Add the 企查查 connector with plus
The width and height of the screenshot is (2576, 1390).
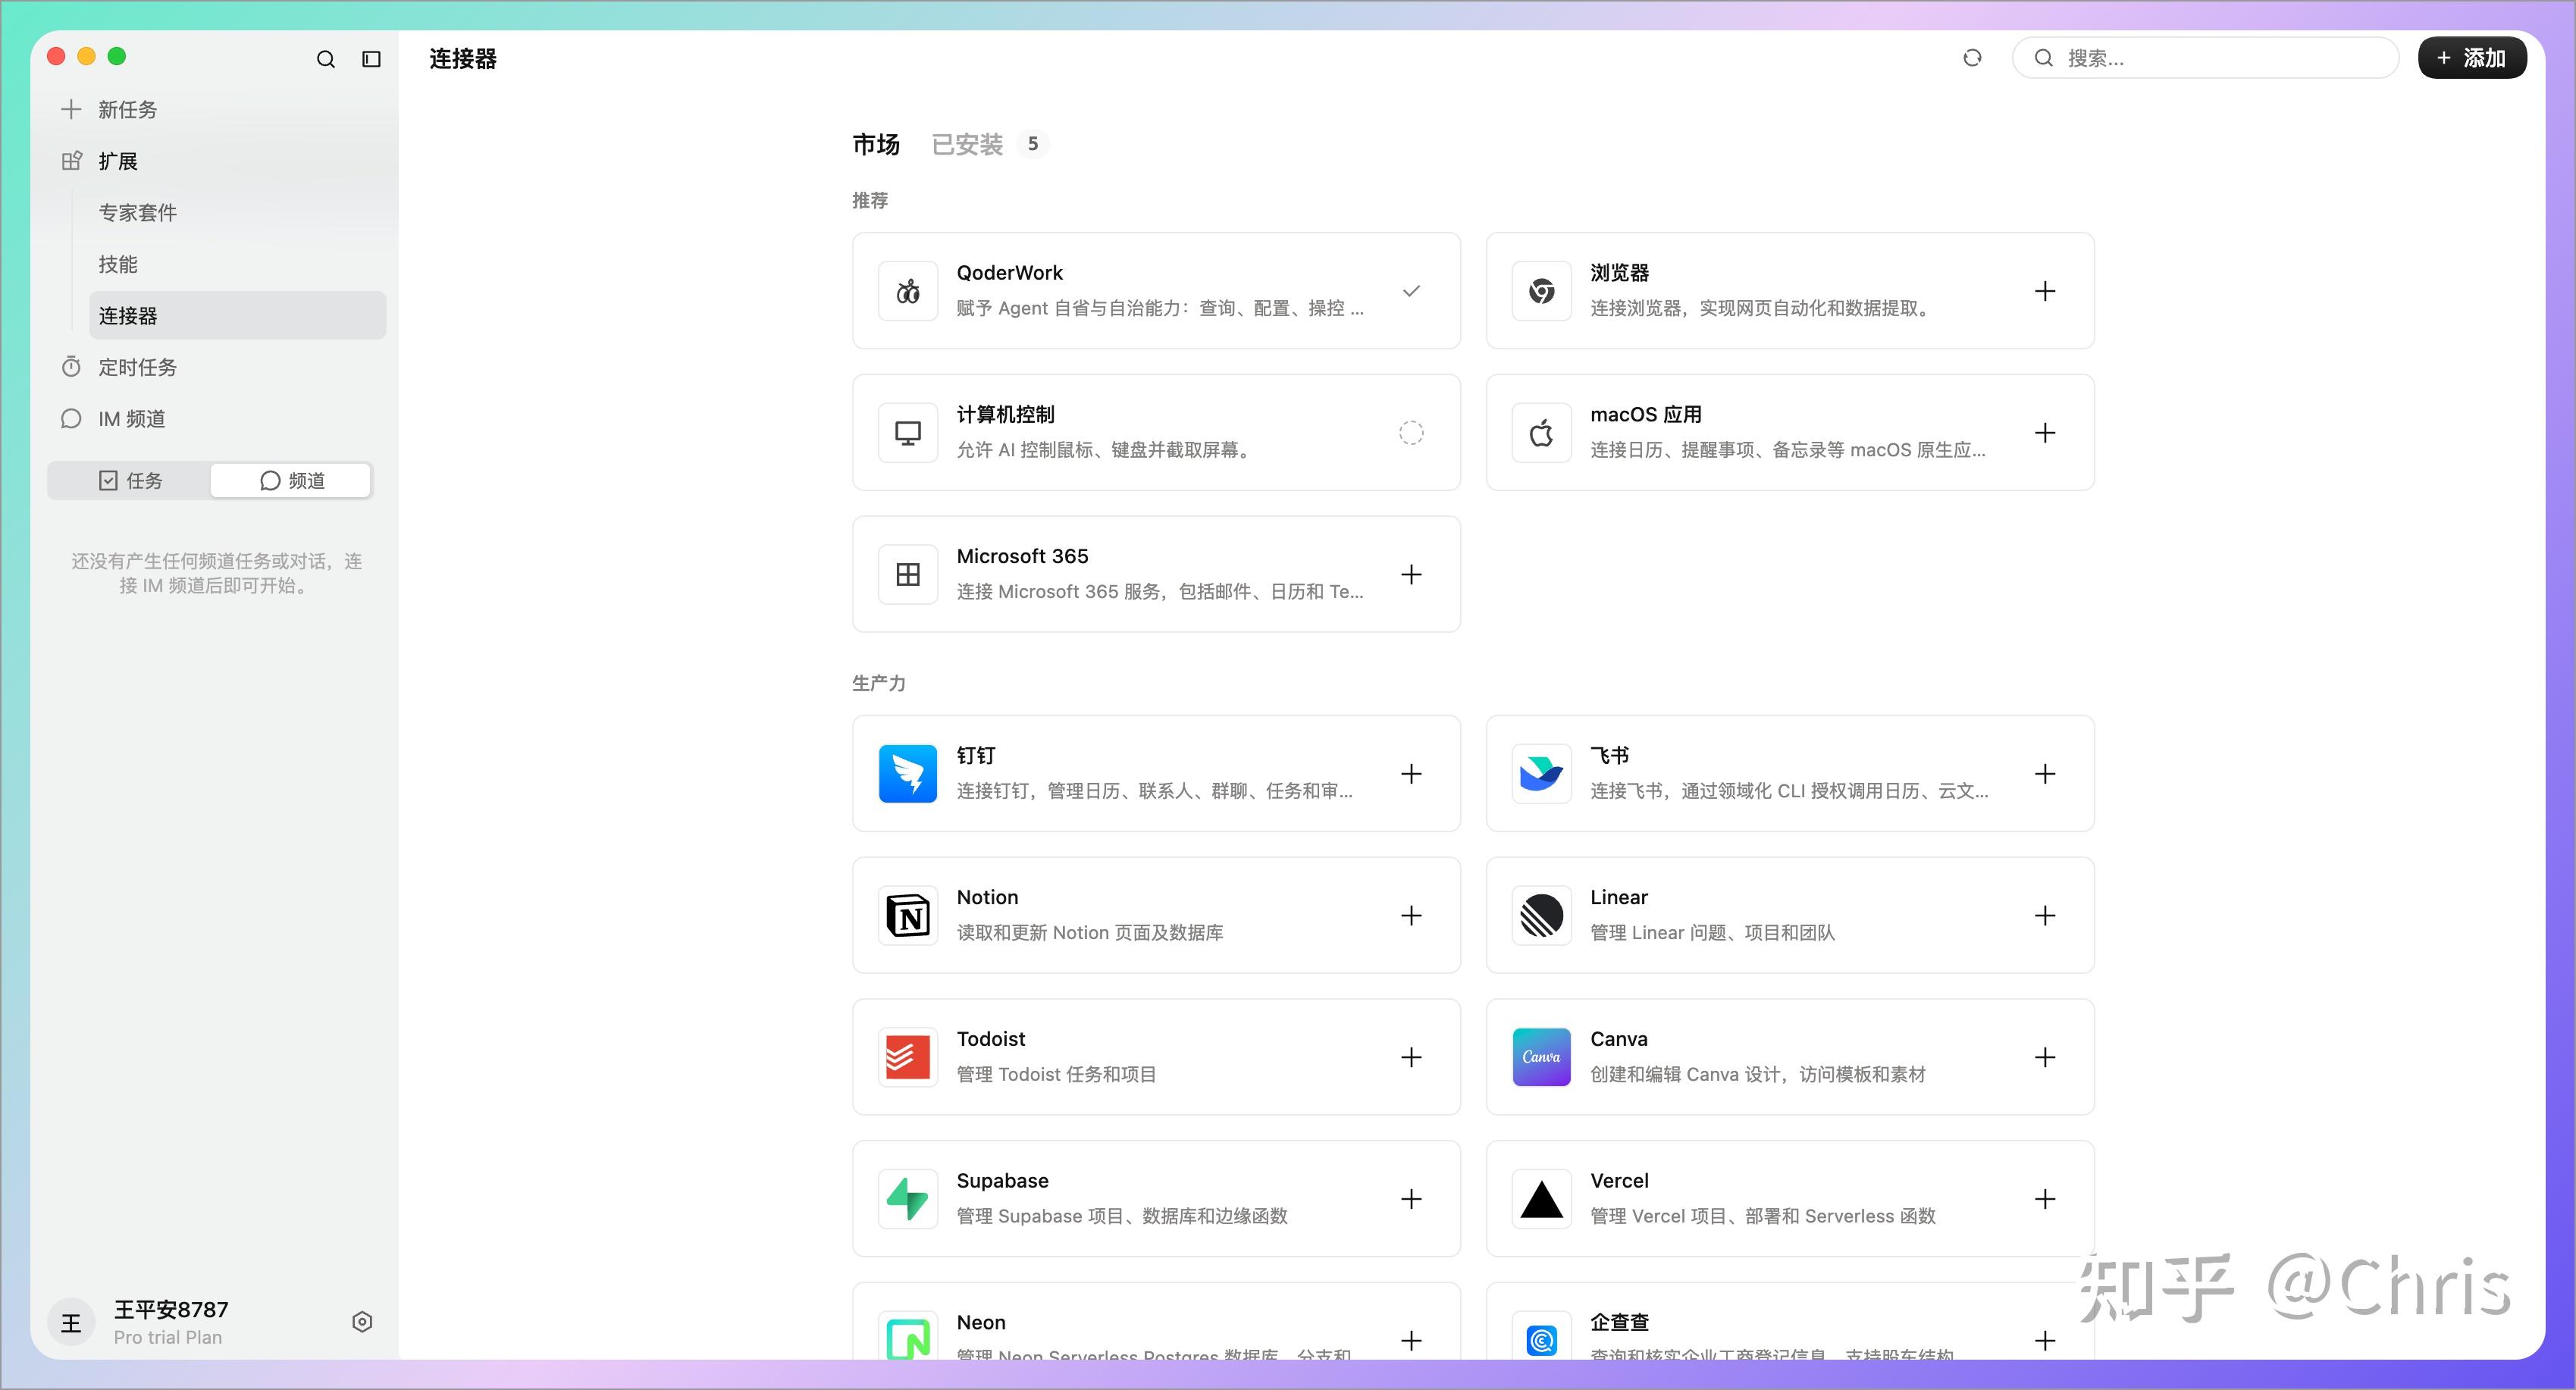pyautogui.click(x=2045, y=1340)
